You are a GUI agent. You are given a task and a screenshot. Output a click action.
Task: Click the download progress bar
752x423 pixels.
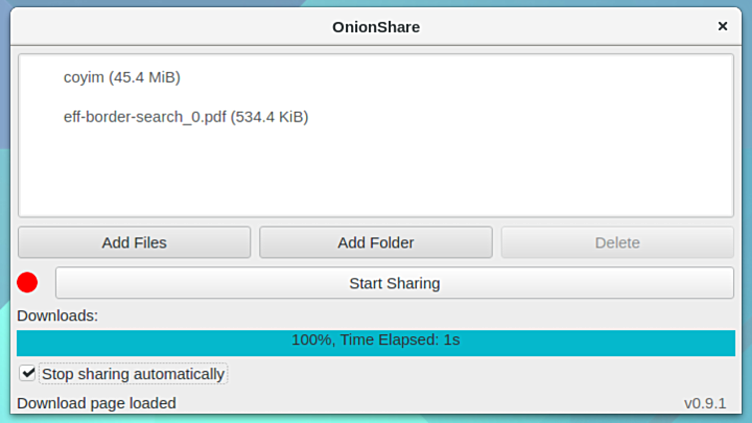click(376, 340)
